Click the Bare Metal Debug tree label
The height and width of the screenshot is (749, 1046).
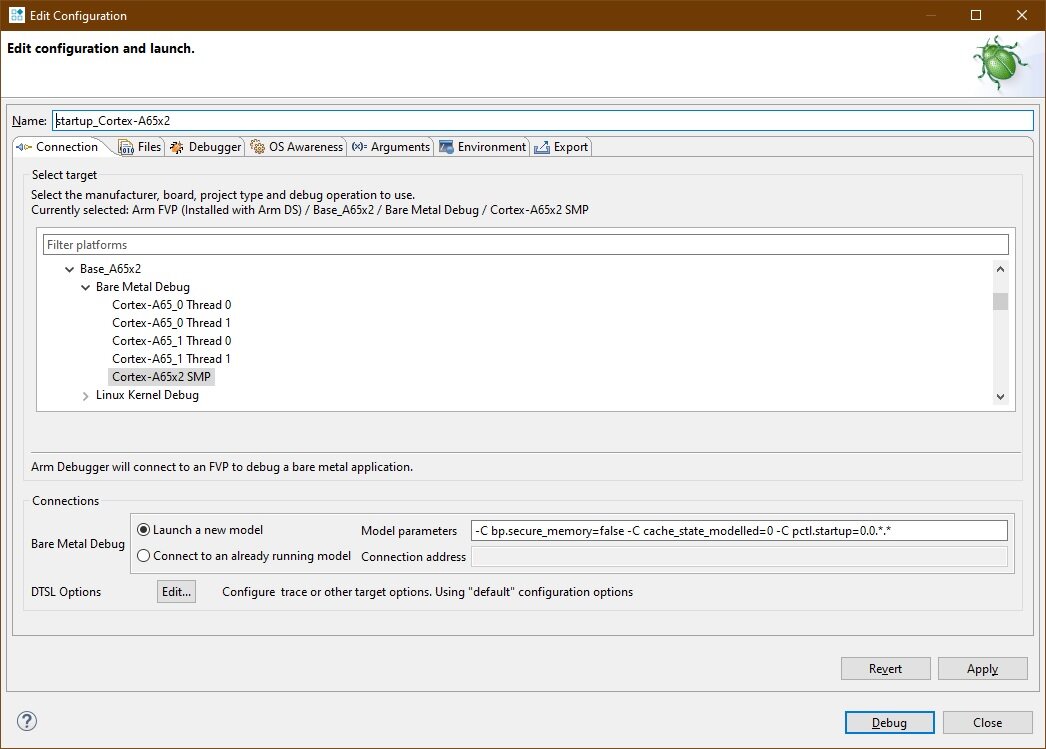(x=143, y=287)
